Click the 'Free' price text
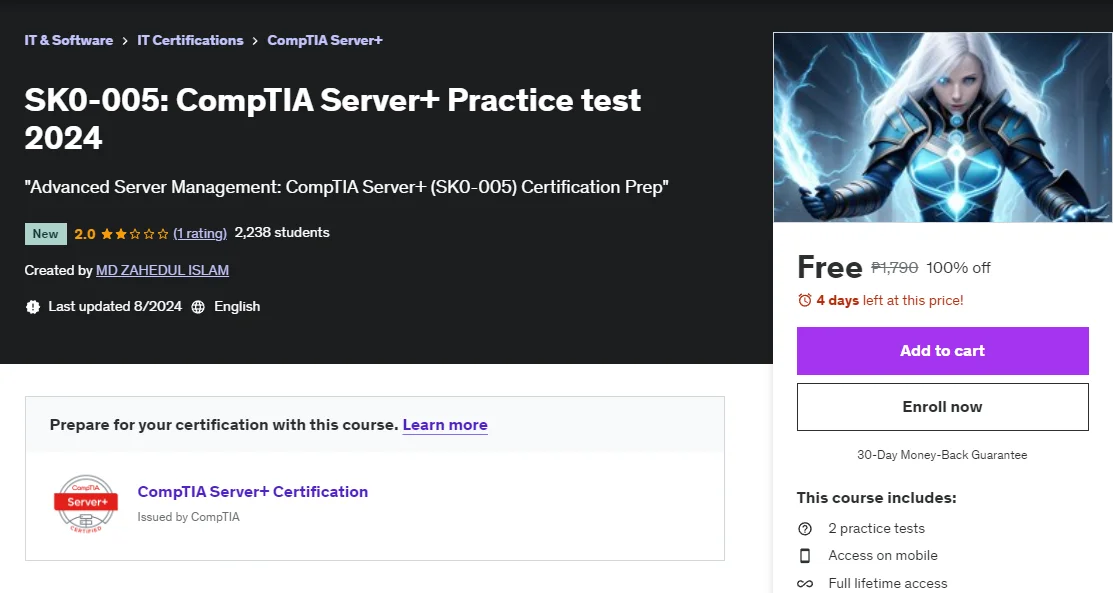Screen dimensions: 1113x593 pos(830,268)
